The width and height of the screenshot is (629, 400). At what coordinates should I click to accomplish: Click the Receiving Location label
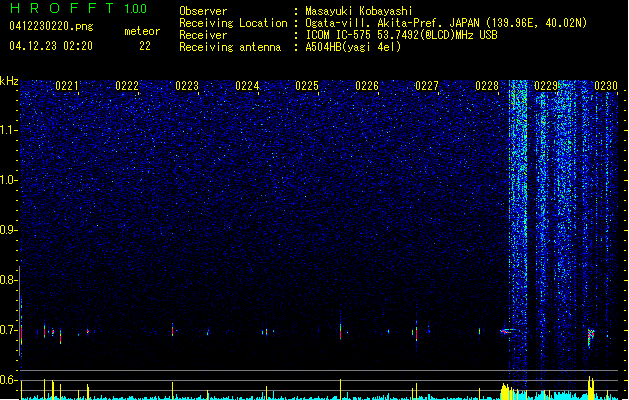coord(233,23)
